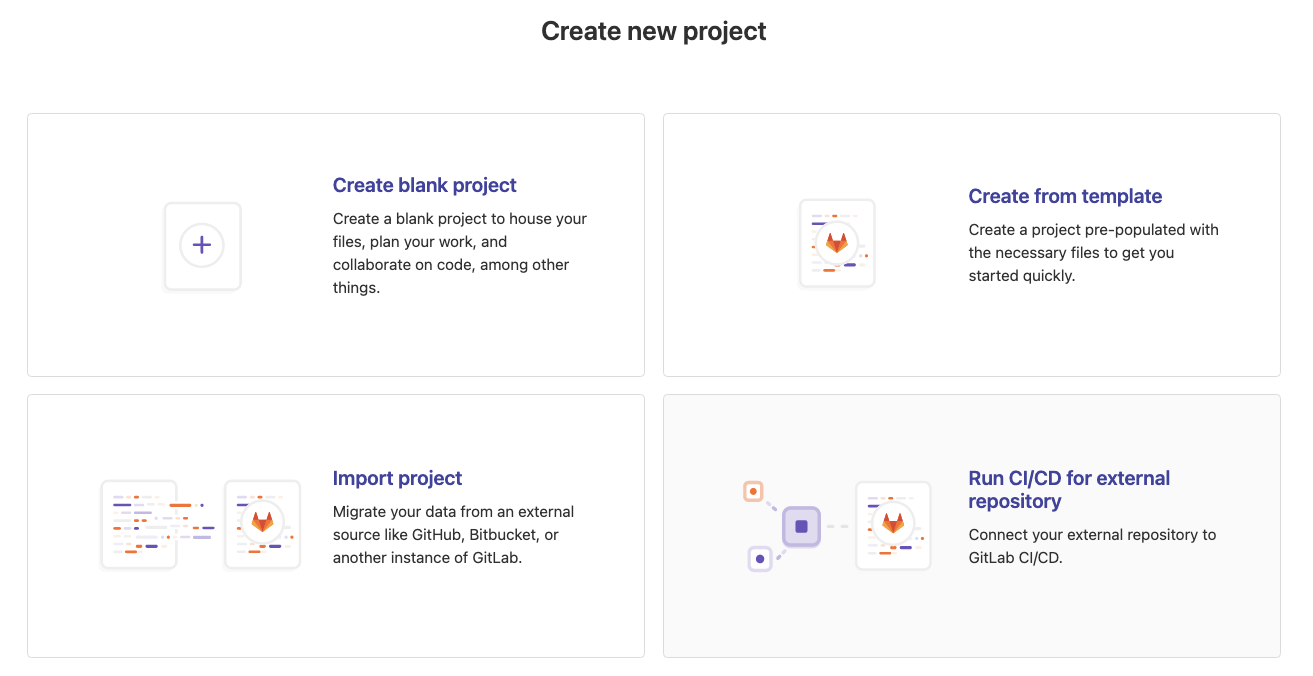Click the blank project description text
The height and width of the screenshot is (676, 1313).
(459, 253)
